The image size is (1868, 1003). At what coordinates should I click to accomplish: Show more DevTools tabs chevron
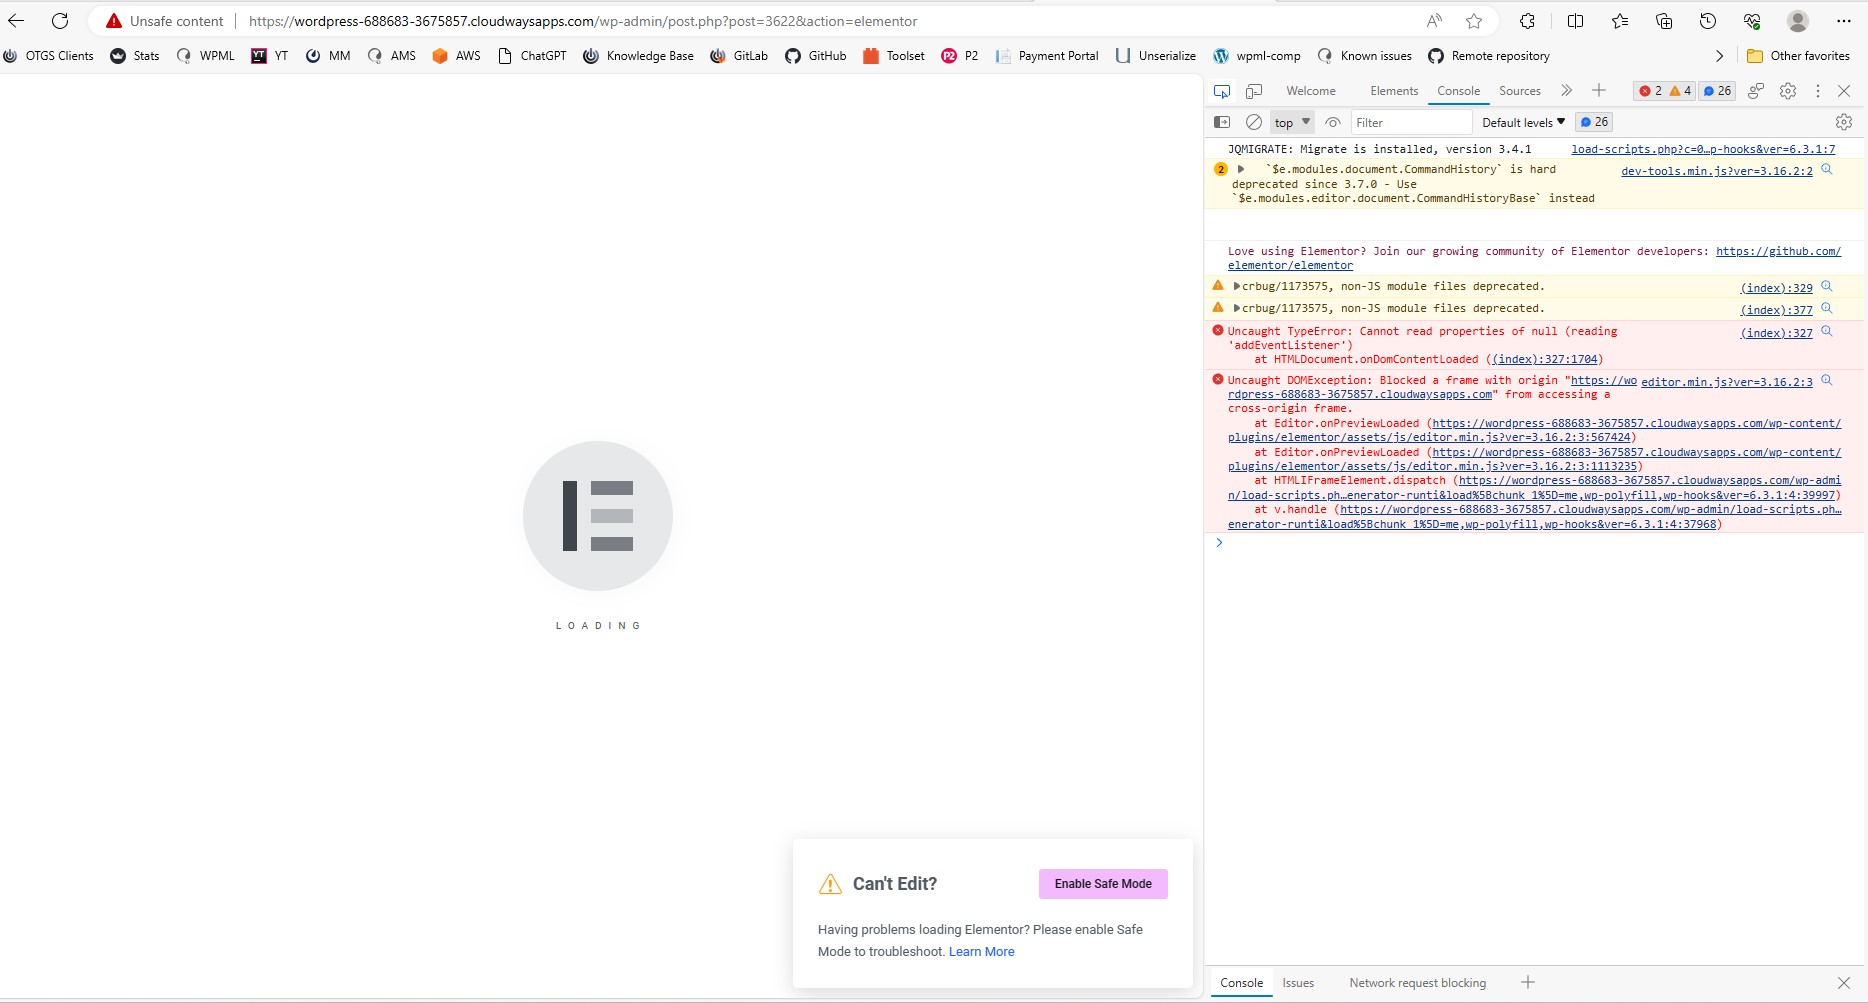pos(1567,91)
